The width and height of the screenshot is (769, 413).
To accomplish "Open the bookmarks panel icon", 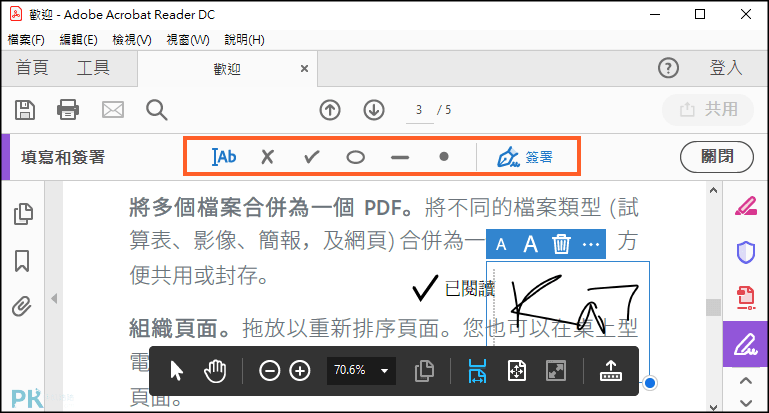I will coord(22,261).
